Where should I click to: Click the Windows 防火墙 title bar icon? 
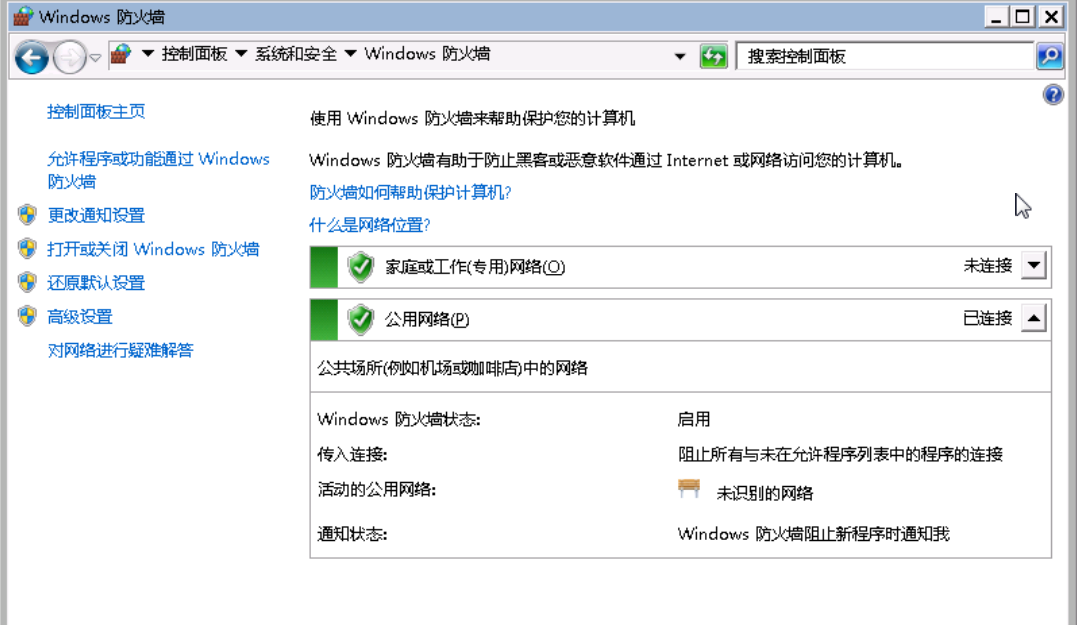[x=23, y=16]
